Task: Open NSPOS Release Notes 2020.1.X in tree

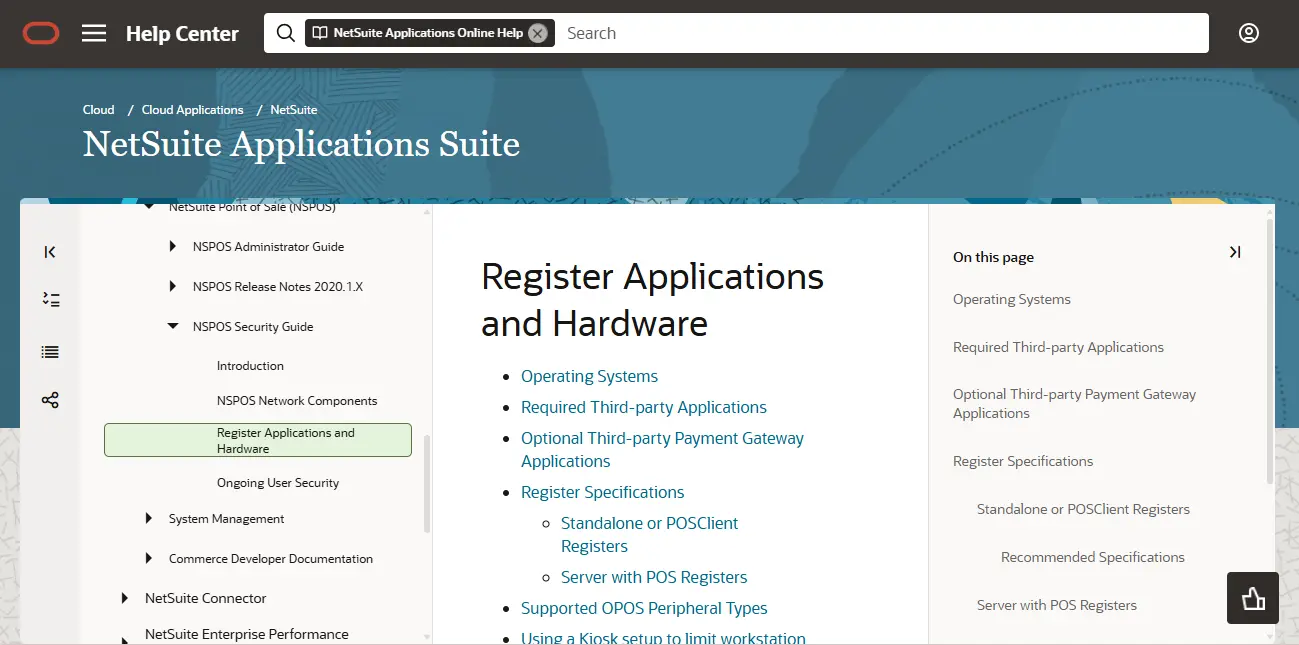Action: point(278,287)
